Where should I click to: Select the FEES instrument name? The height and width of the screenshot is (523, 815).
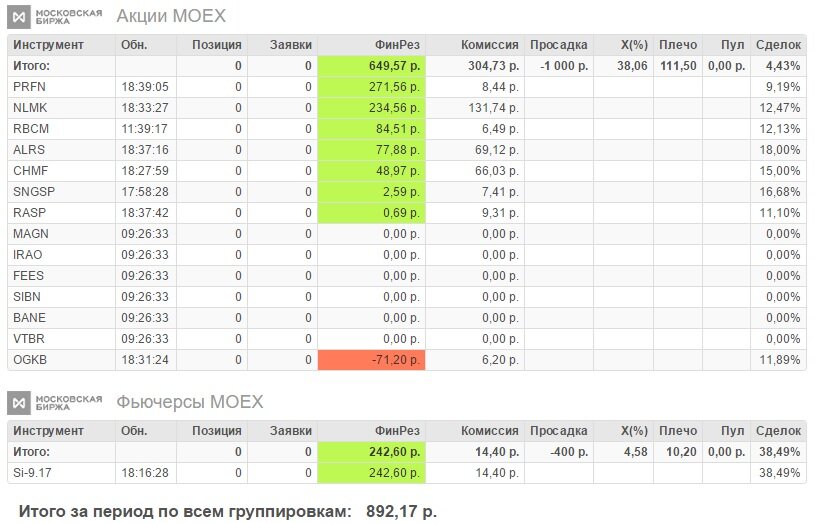tap(29, 276)
